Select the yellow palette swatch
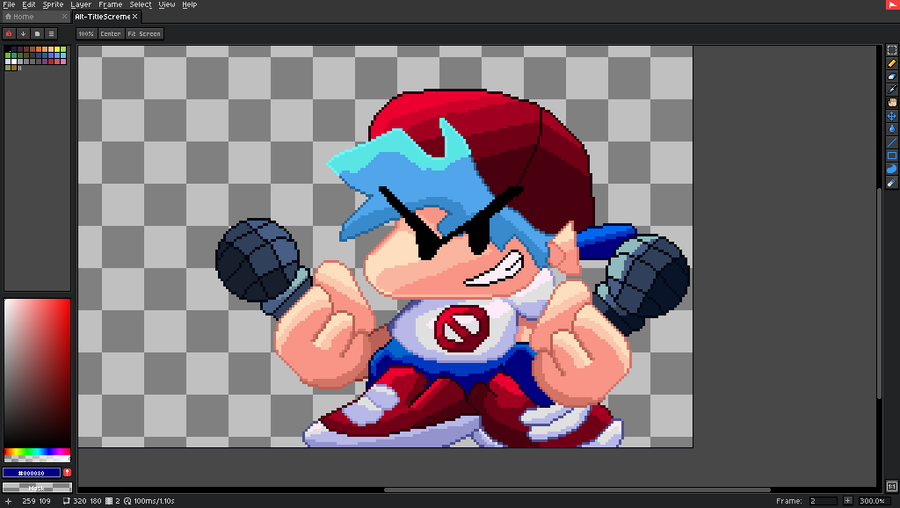 [57, 49]
